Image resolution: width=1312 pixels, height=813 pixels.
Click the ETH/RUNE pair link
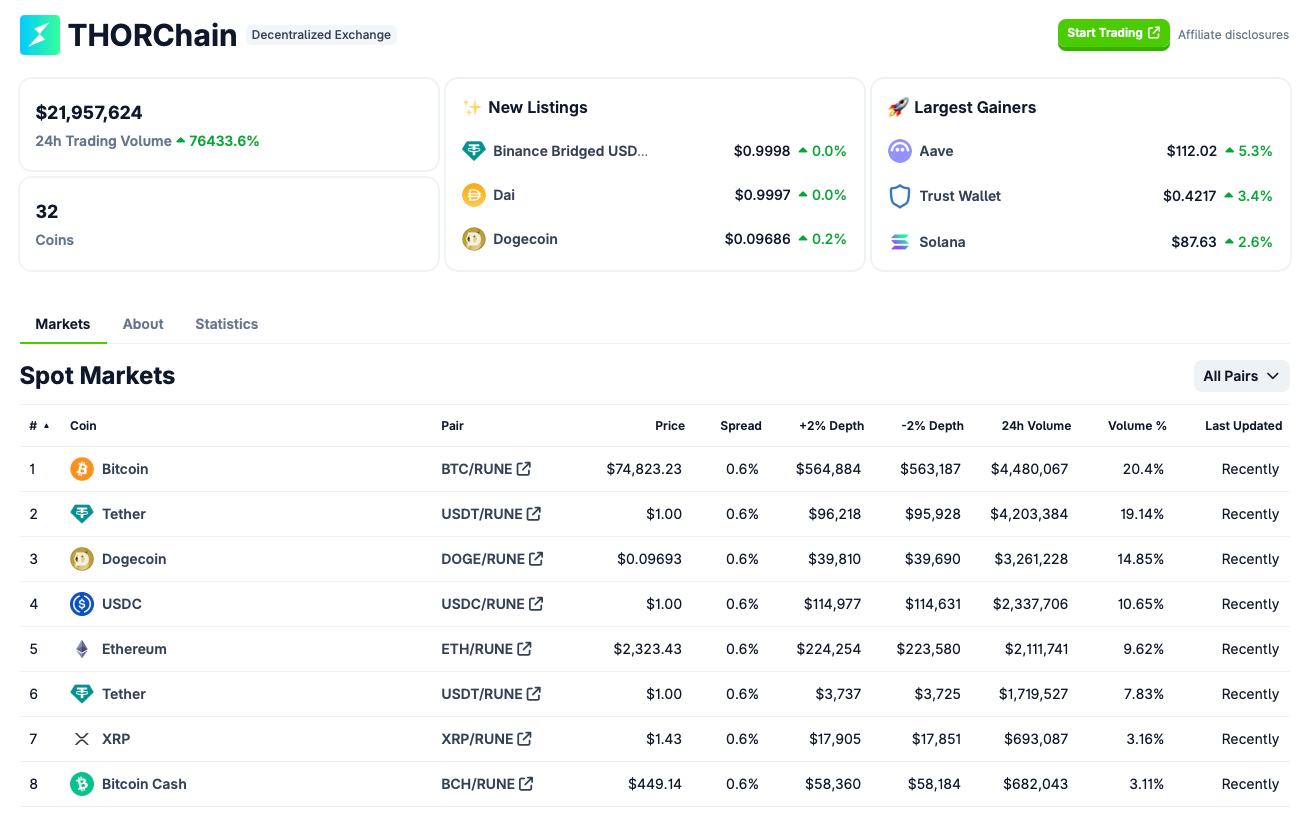[477, 649]
